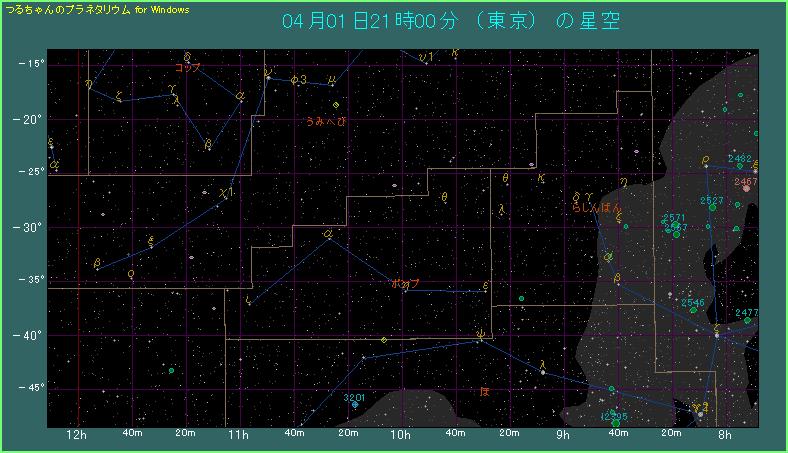This screenshot has width=788, height=453.
Task: Click the cluster marker labeled 2482
Action: coord(741,165)
